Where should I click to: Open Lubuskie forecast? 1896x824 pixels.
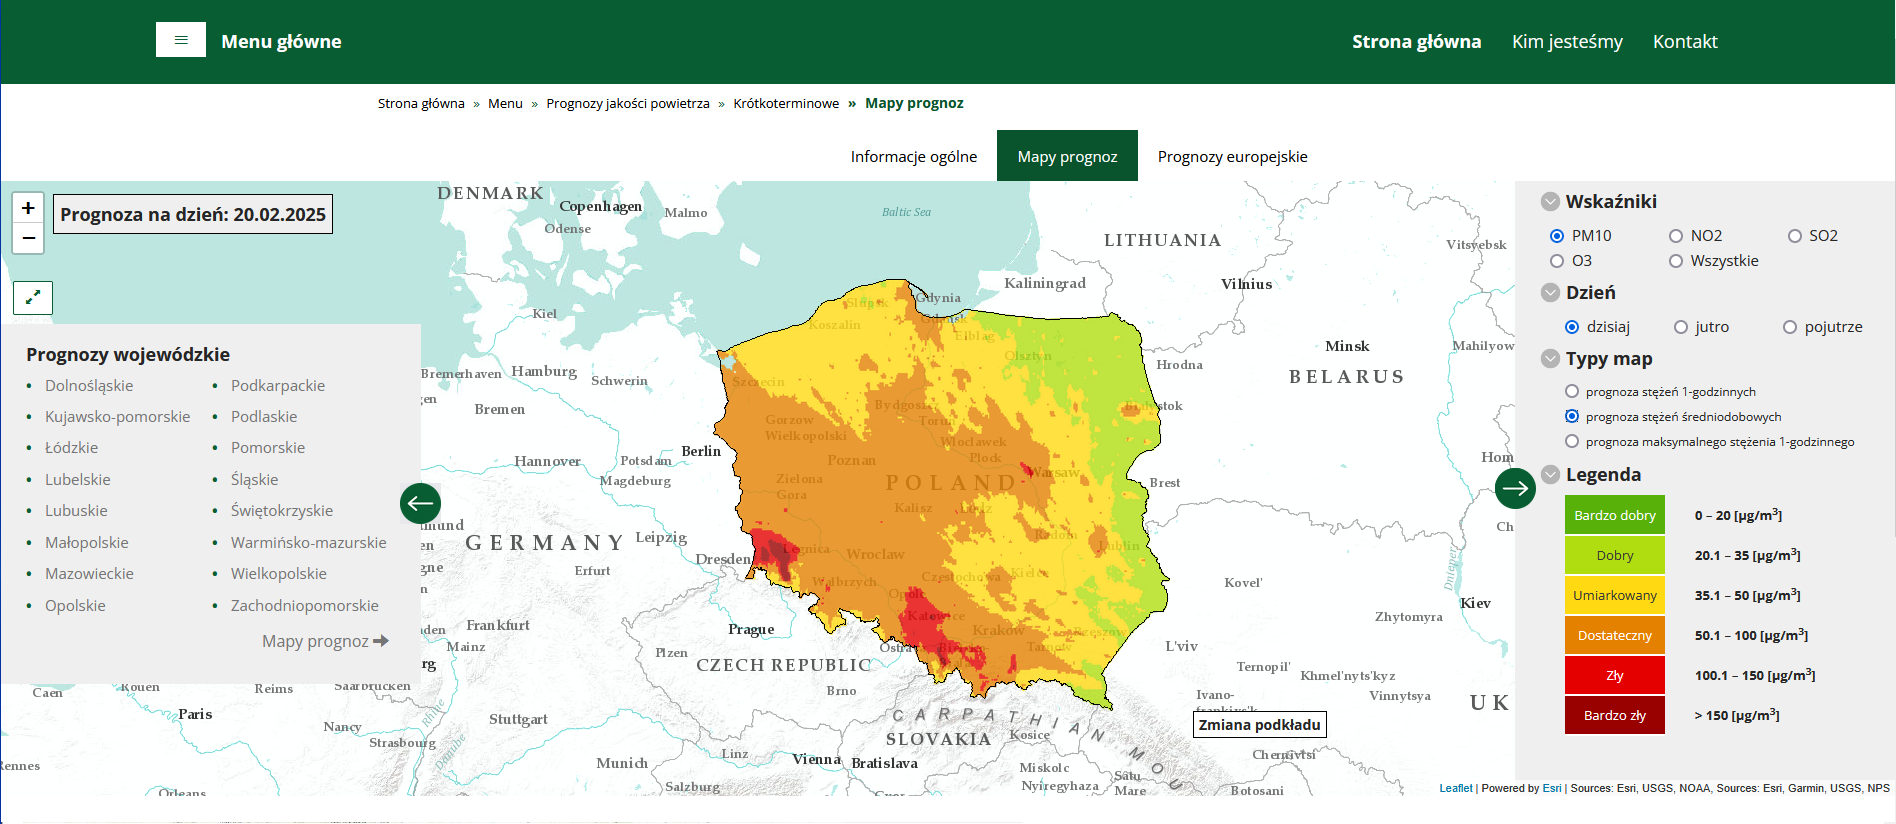[x=76, y=511]
